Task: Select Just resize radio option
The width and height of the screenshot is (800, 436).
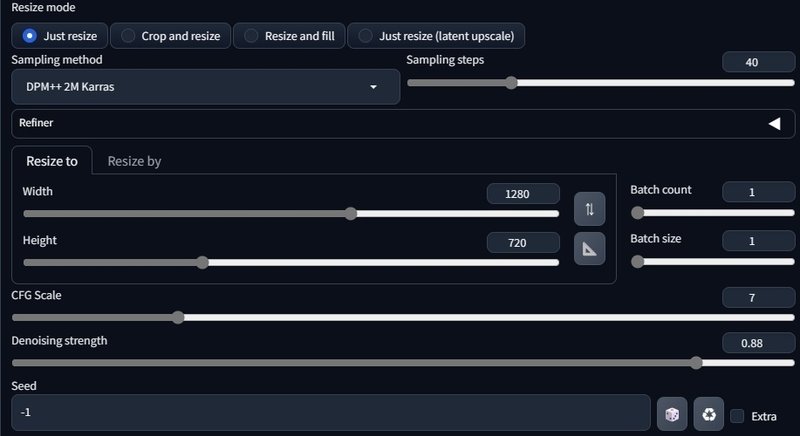Action: coord(60,36)
